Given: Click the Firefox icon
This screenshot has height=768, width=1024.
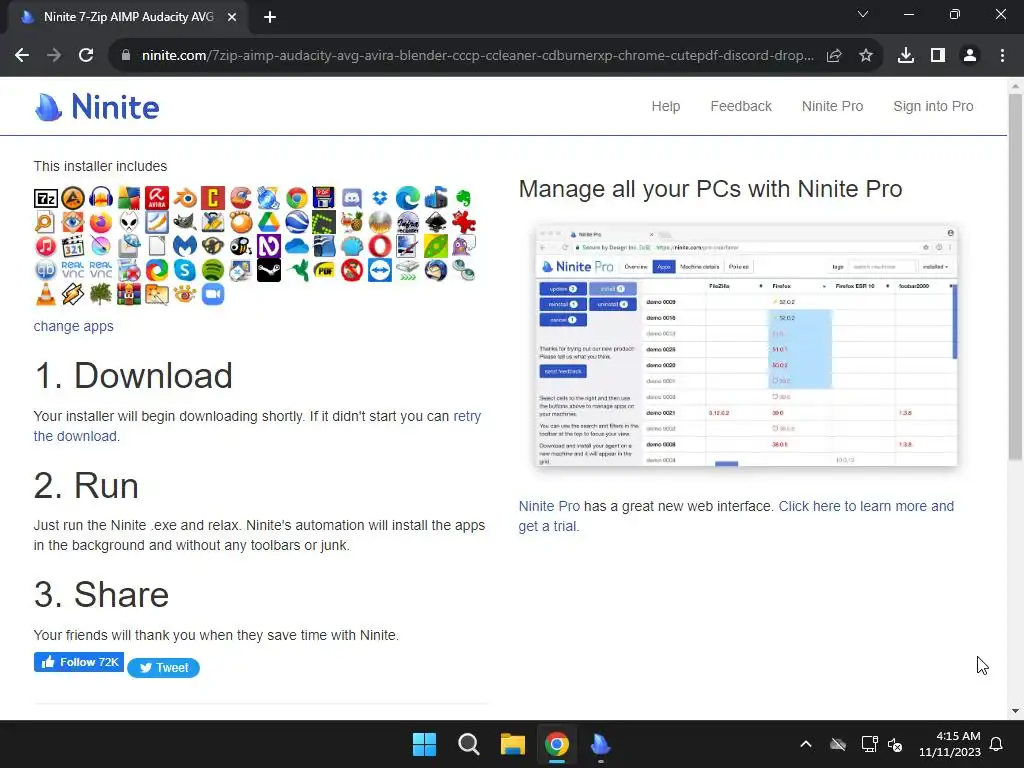Looking at the screenshot, I should (101, 223).
